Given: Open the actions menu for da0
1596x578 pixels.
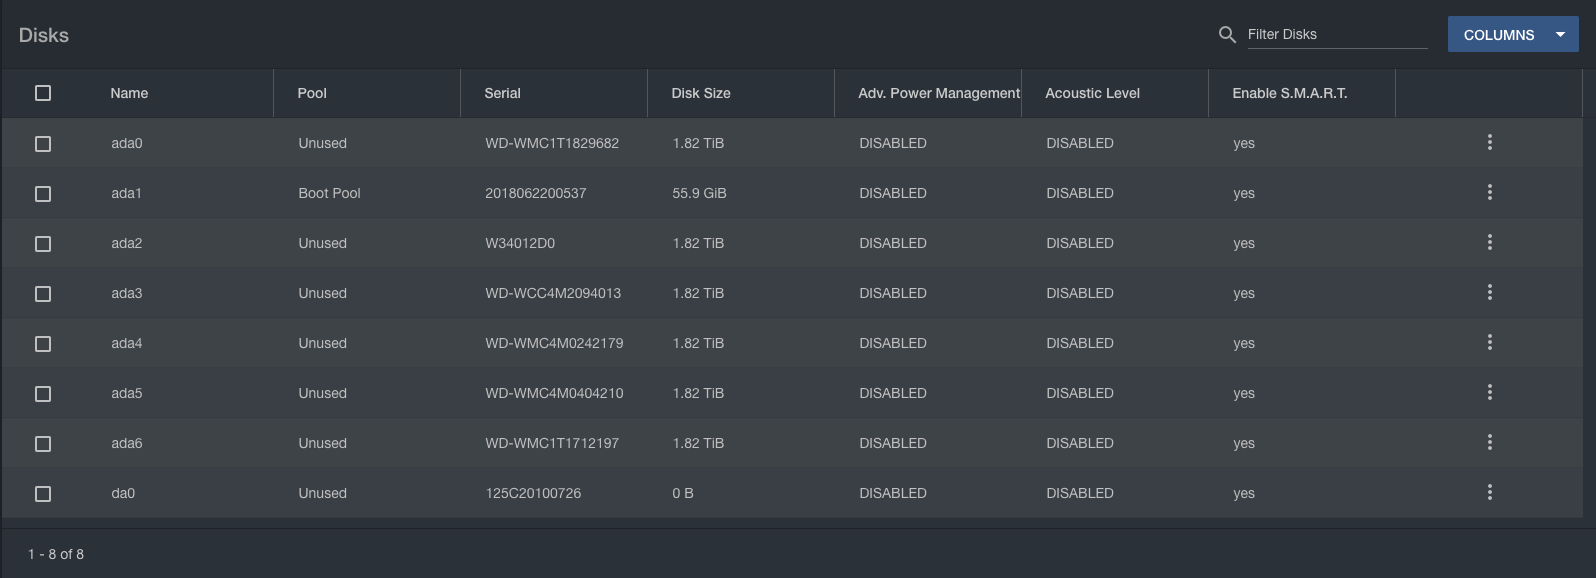Looking at the screenshot, I should click(1489, 493).
